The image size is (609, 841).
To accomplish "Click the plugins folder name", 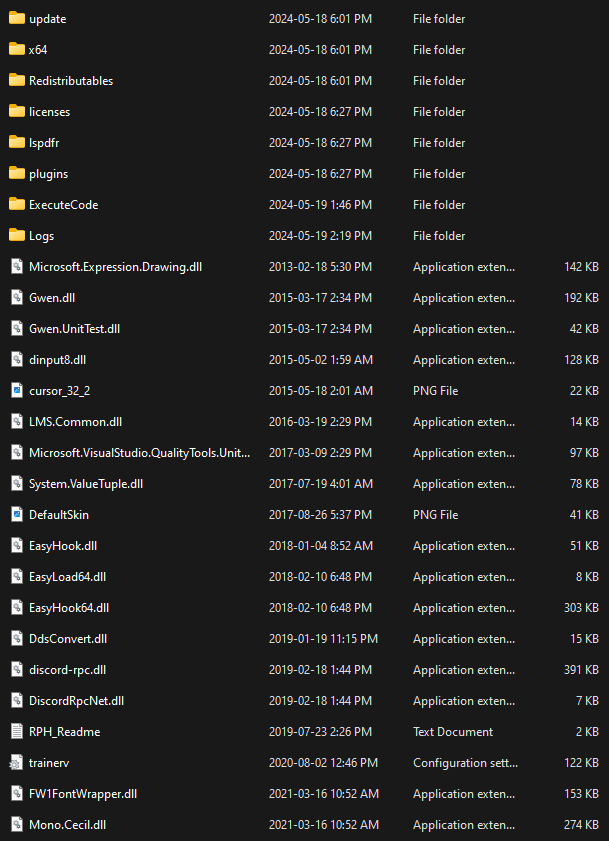I will pos(48,174).
